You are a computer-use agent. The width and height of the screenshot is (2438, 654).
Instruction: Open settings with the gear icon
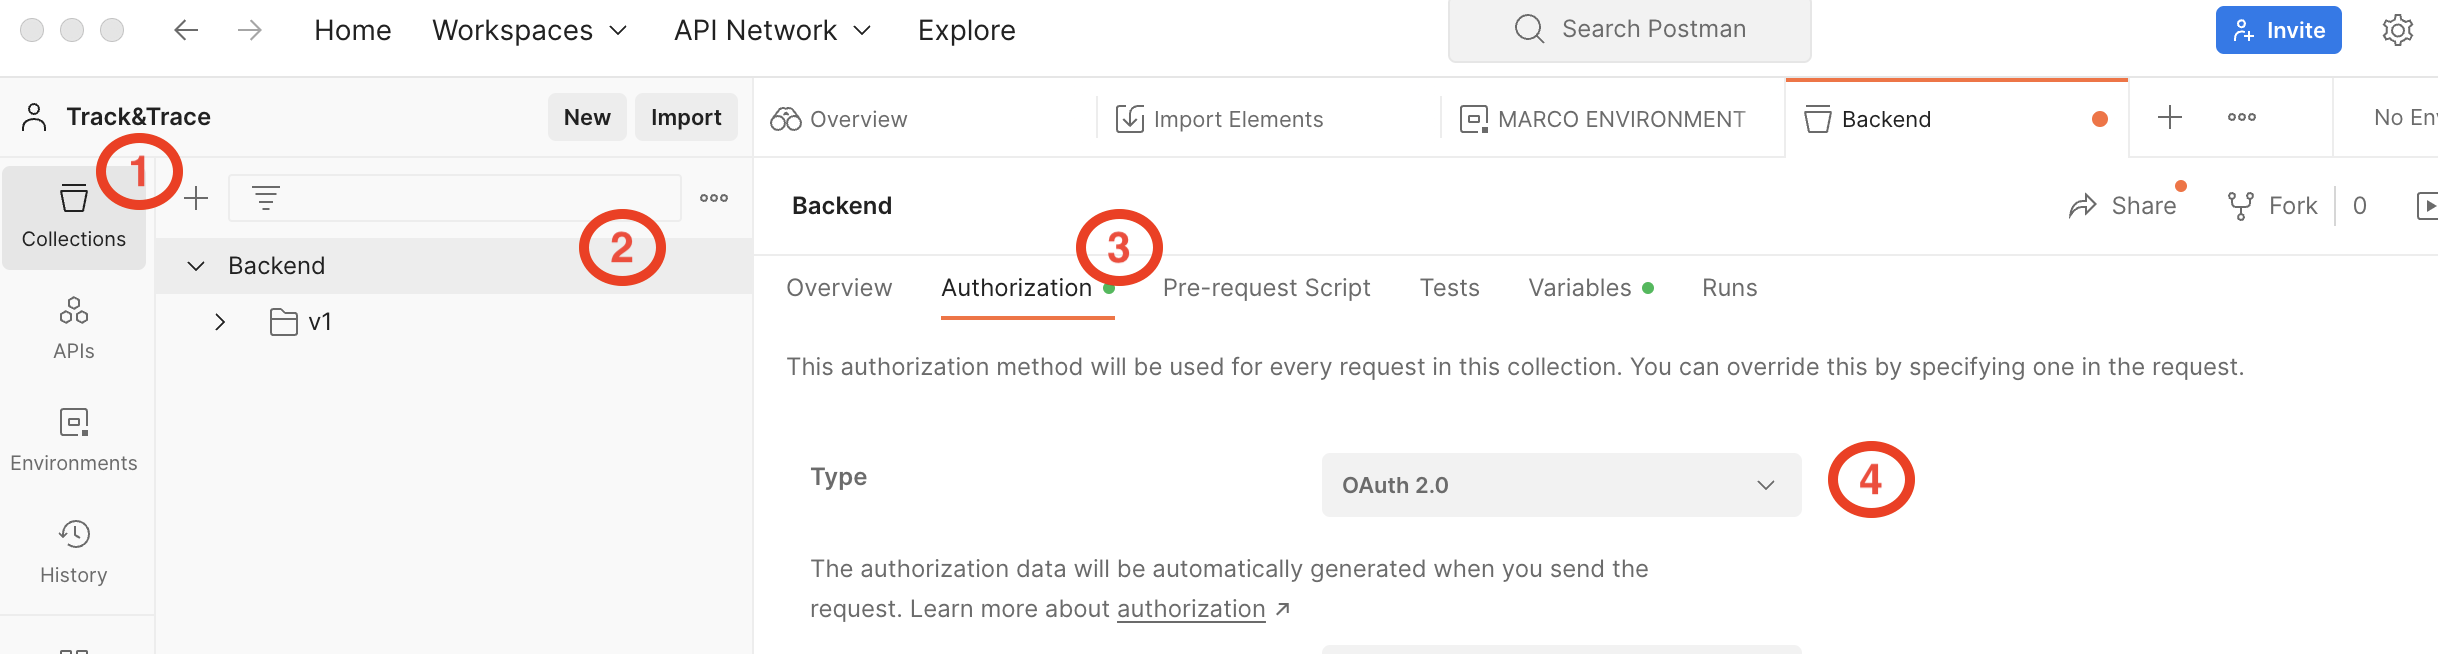coord(2398,30)
